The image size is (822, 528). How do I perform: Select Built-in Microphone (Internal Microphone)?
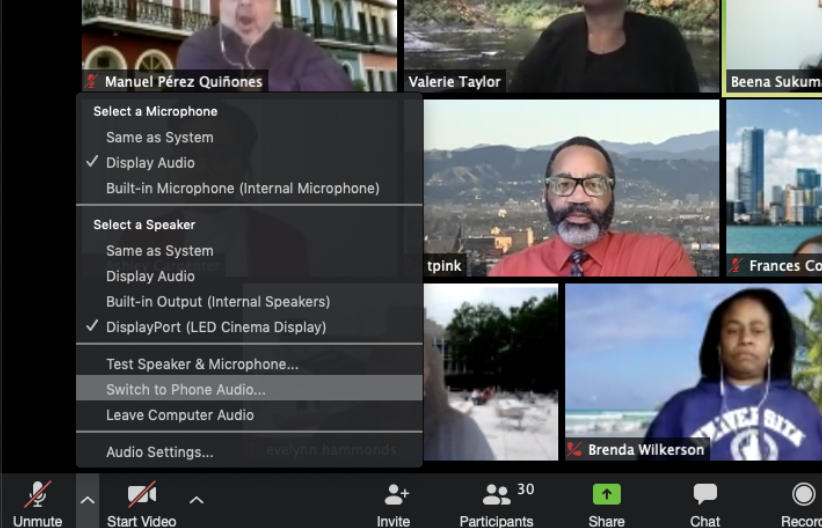249,188
